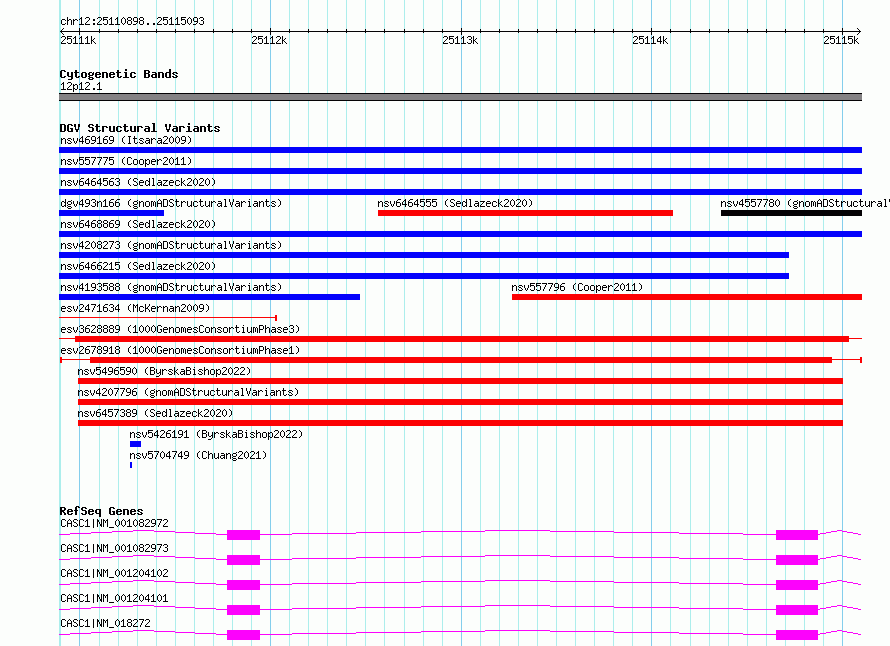Screen dimensions: 890x646
Task: Open the RefSeq Genes track heading
Action: pyautogui.click(x=101, y=511)
